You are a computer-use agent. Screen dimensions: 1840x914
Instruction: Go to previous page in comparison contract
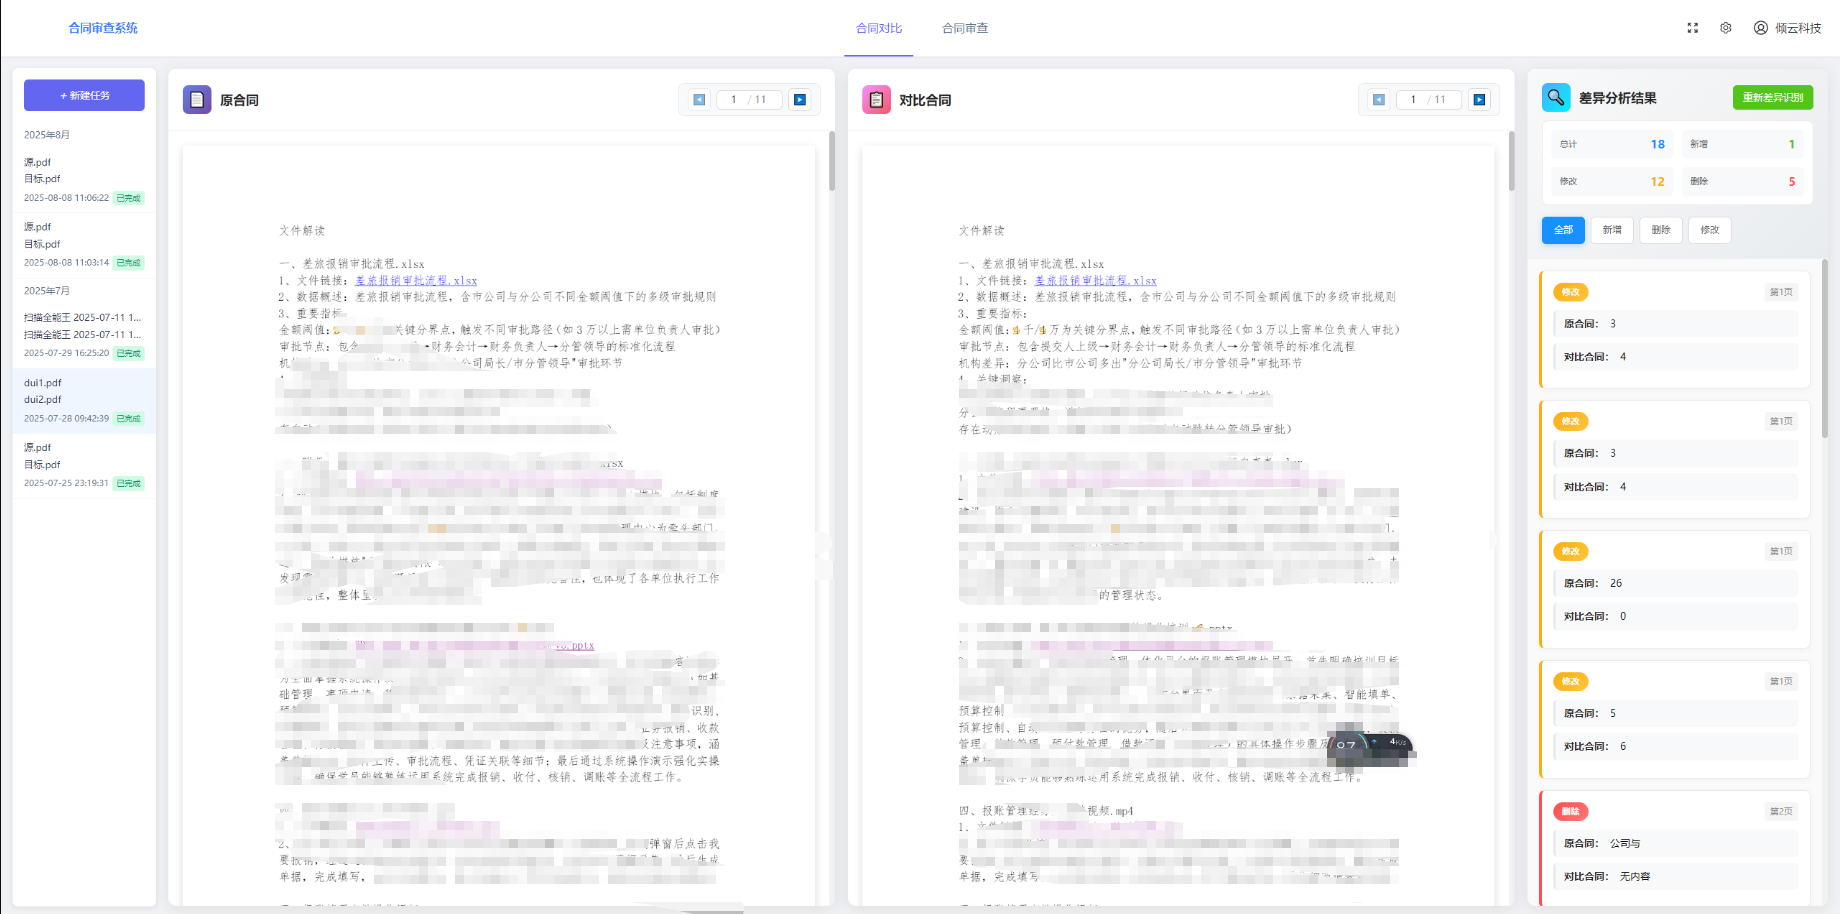coord(1378,100)
